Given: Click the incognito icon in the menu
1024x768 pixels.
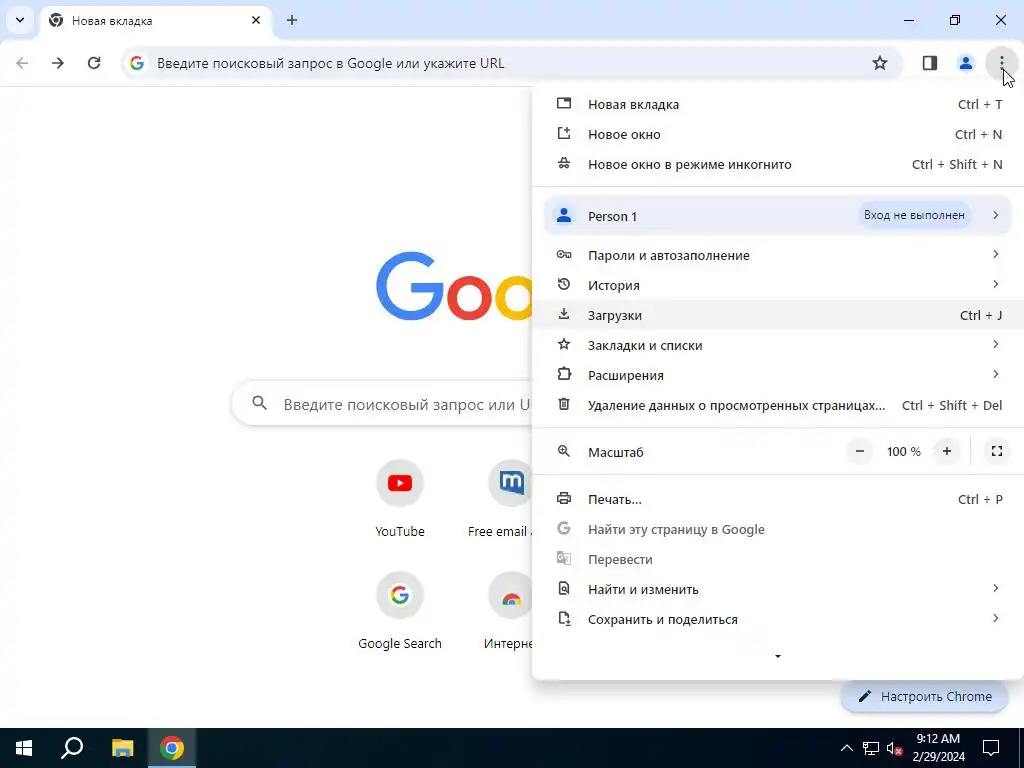Looking at the screenshot, I should pos(564,163).
